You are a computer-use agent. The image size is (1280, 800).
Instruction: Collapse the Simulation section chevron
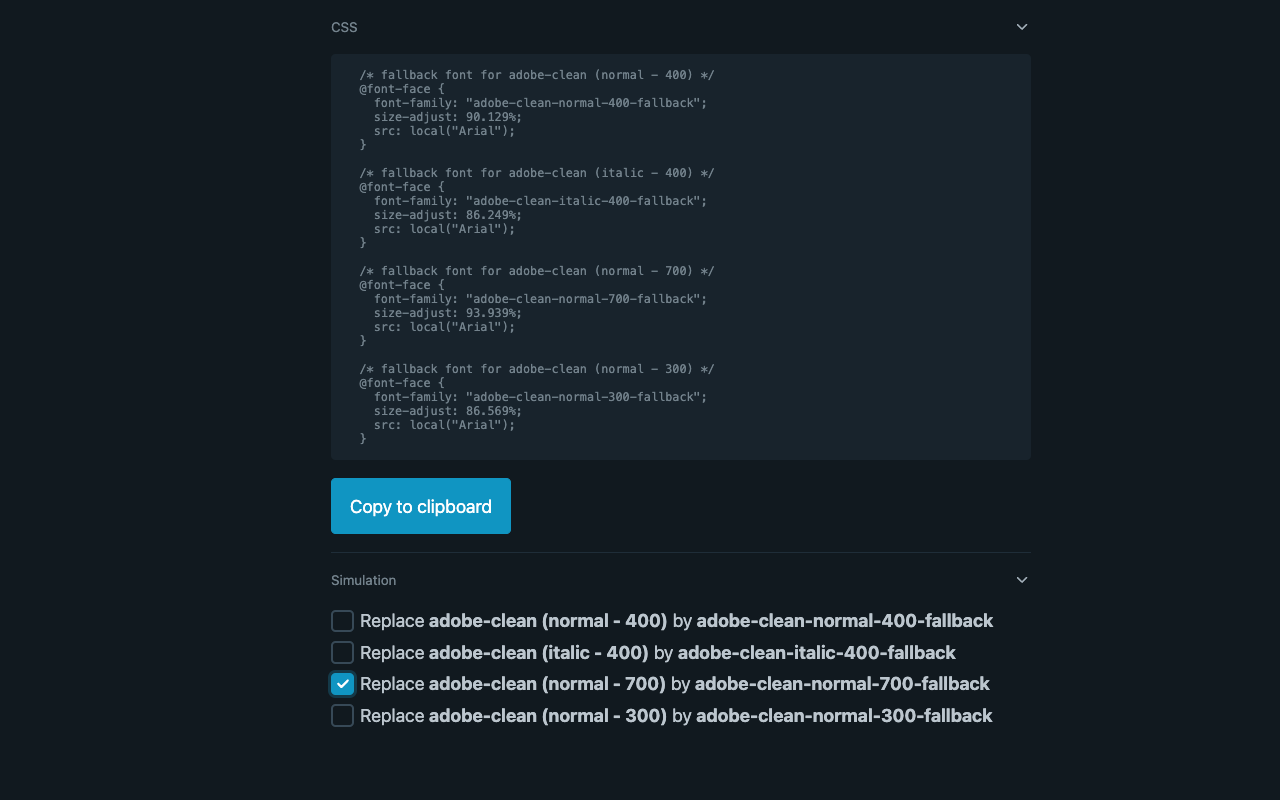1021,580
